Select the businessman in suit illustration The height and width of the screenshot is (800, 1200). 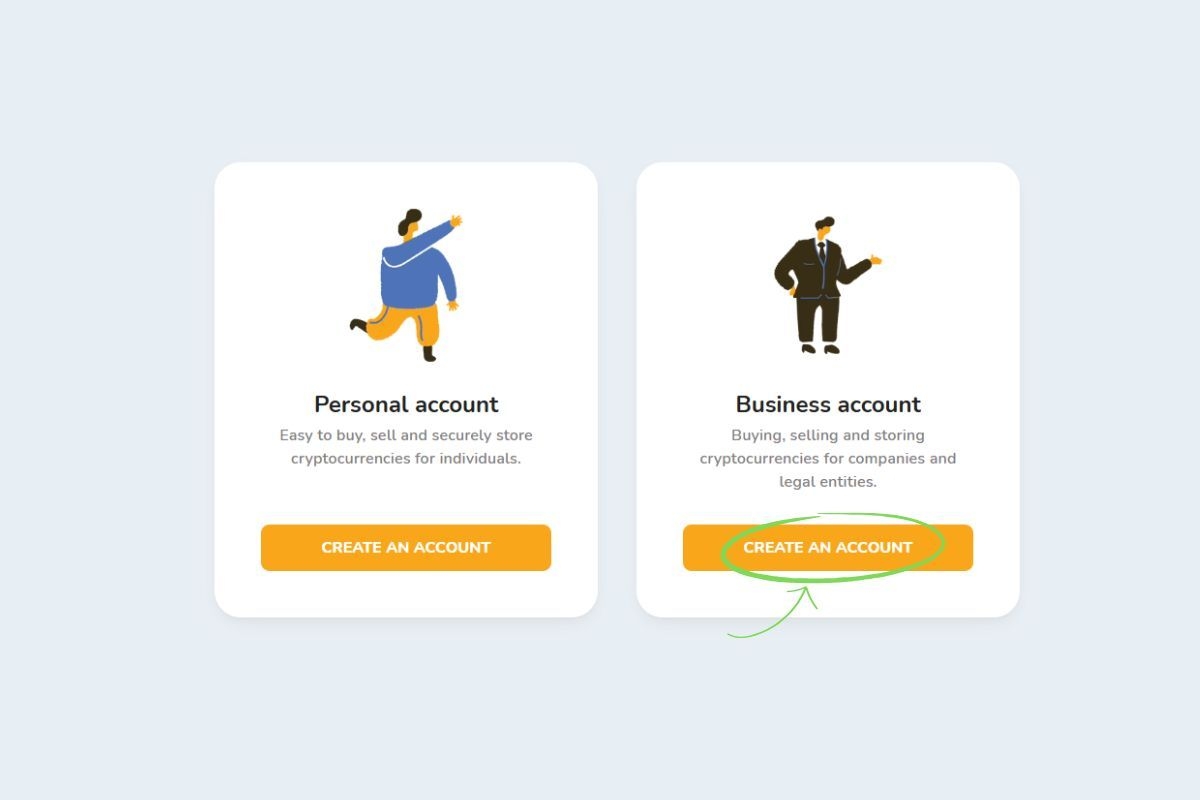pos(827,285)
